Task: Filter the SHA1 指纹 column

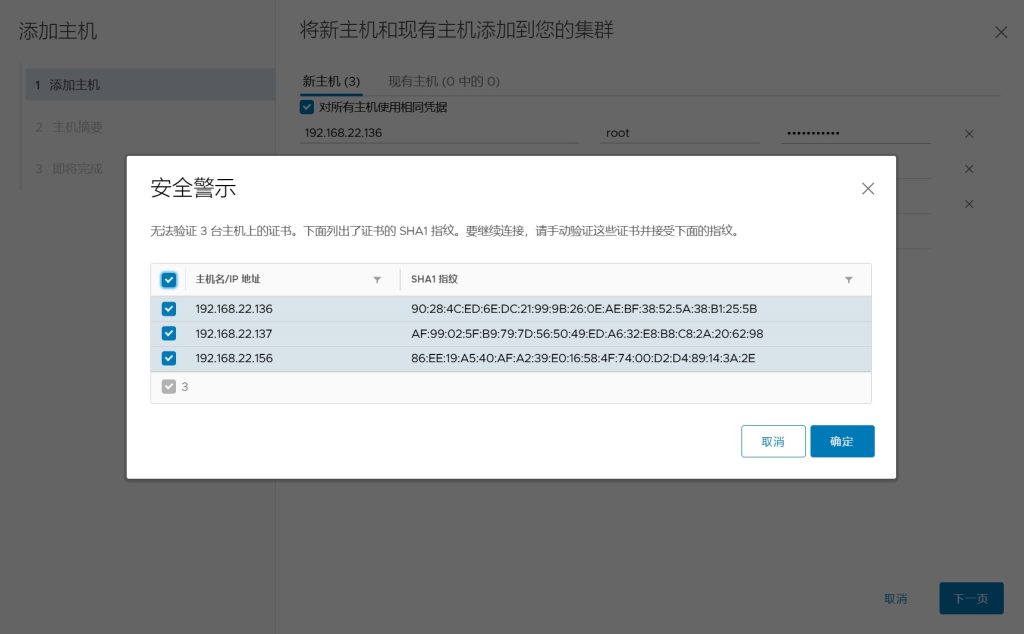Action: (848, 279)
